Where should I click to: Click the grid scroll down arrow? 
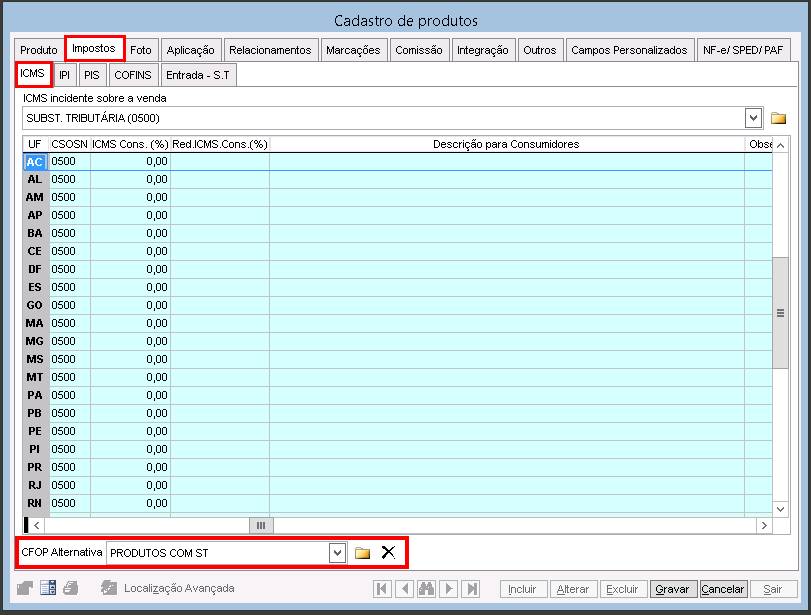pos(780,509)
